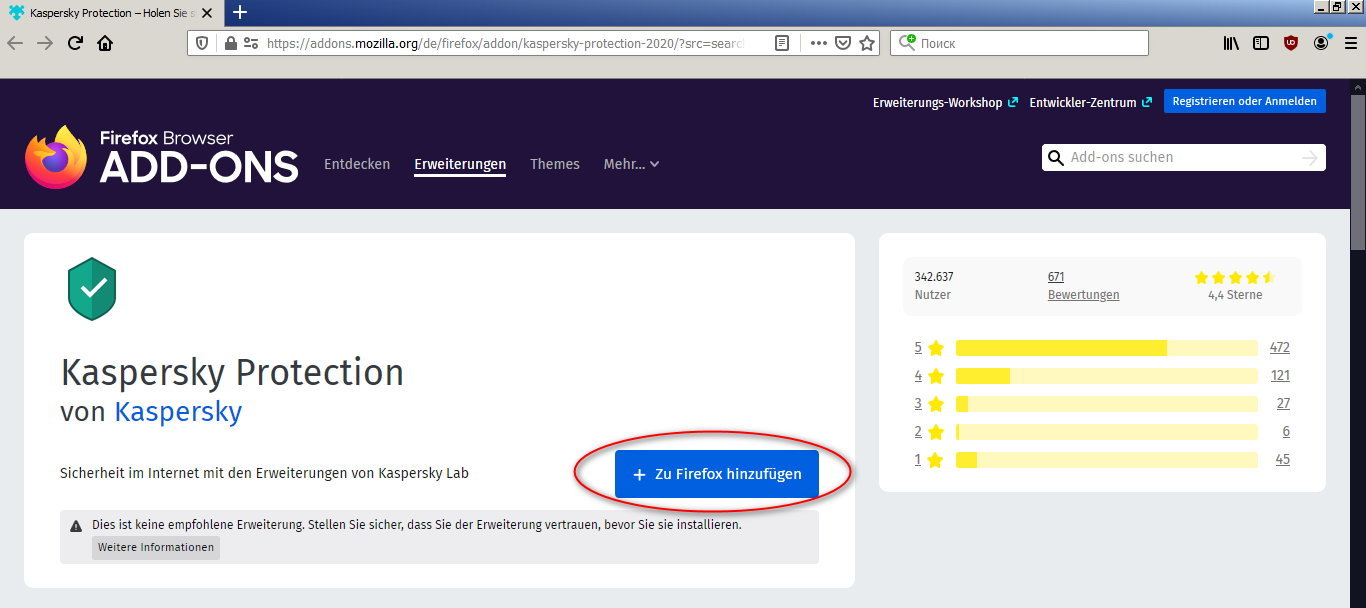
Task: Open the 472 five-star review count
Action: pos(1279,348)
